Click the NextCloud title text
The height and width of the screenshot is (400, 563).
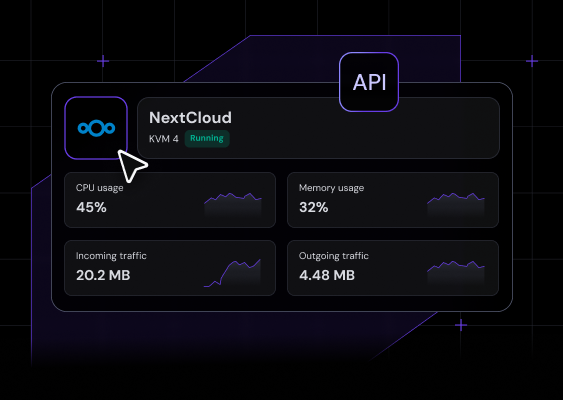pyautogui.click(x=190, y=118)
